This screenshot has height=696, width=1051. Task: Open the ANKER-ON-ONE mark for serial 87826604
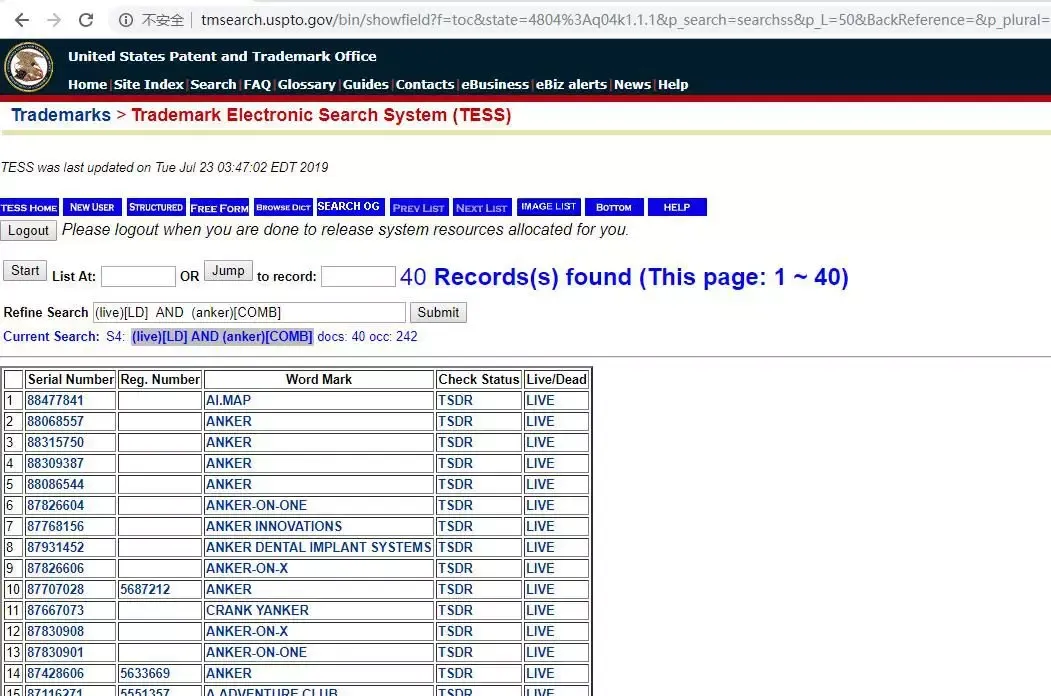point(256,505)
